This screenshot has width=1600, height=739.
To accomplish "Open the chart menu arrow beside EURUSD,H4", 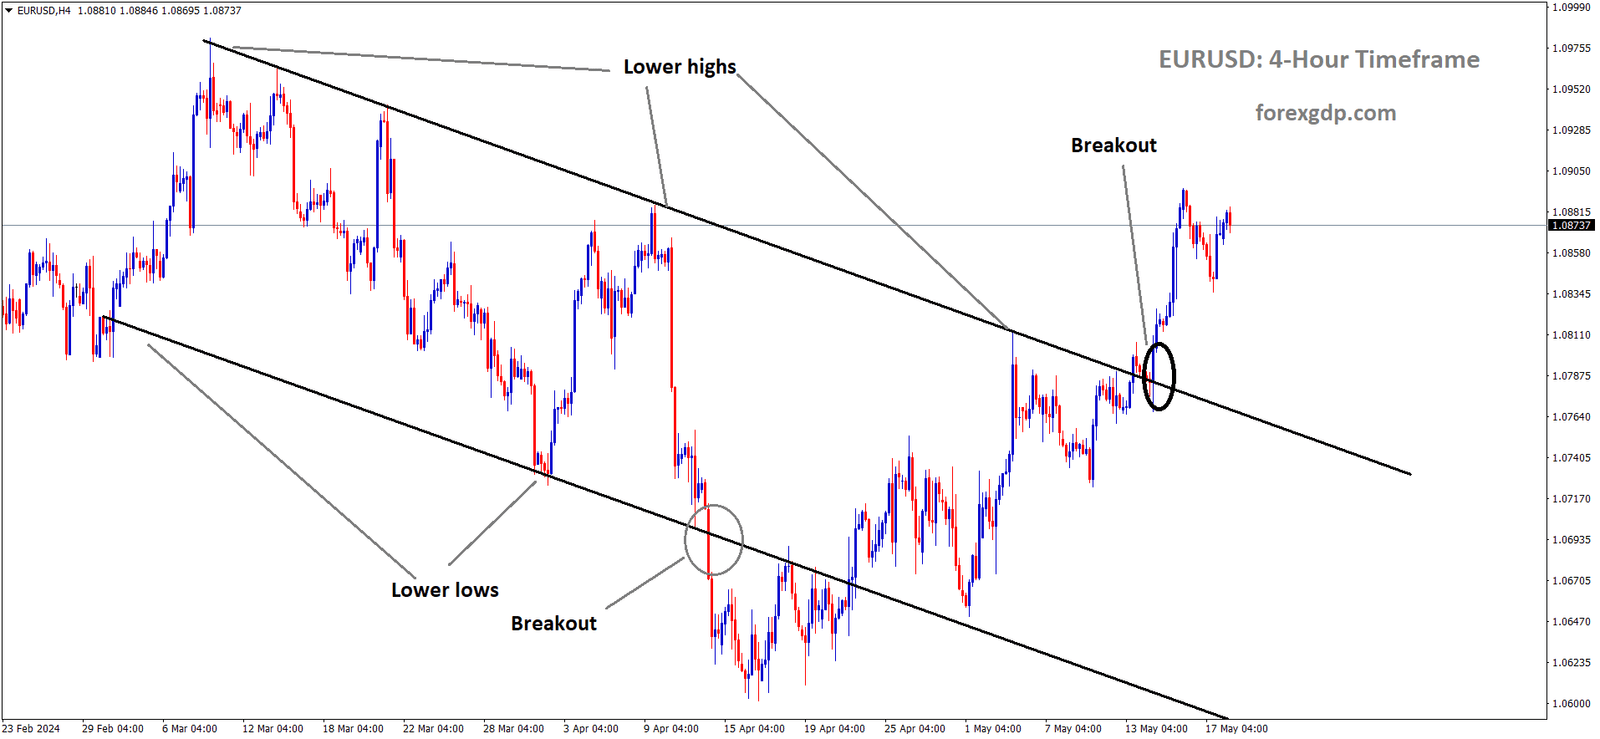I will 9,11.
